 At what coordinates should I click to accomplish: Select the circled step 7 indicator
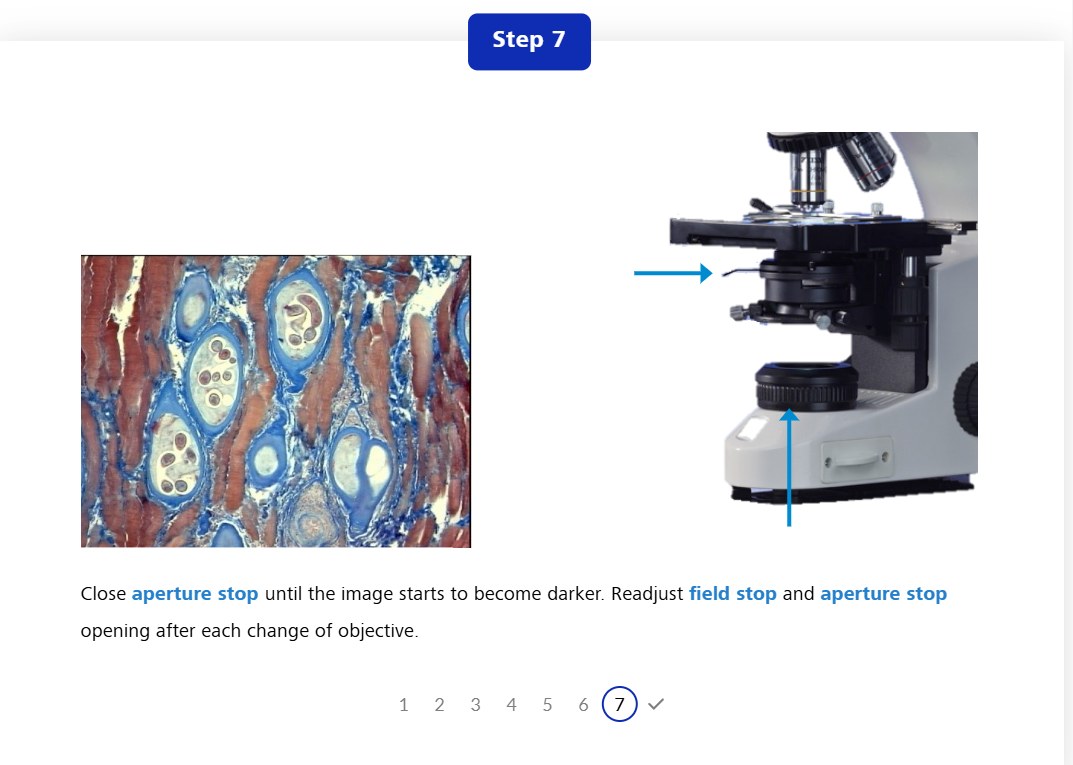point(619,705)
